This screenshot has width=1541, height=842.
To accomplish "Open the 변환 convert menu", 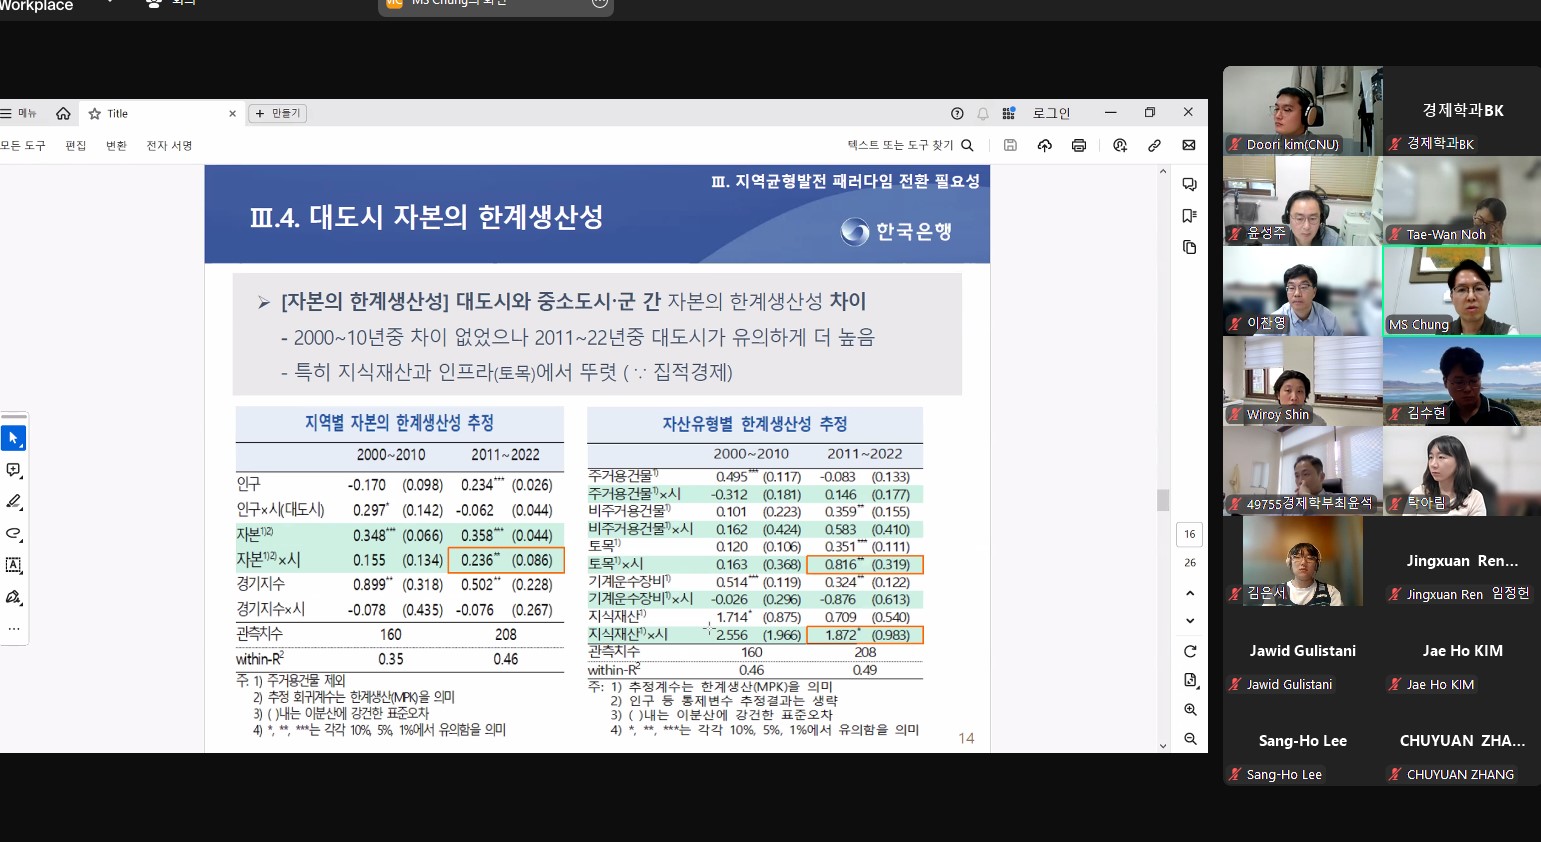I will 117,145.
